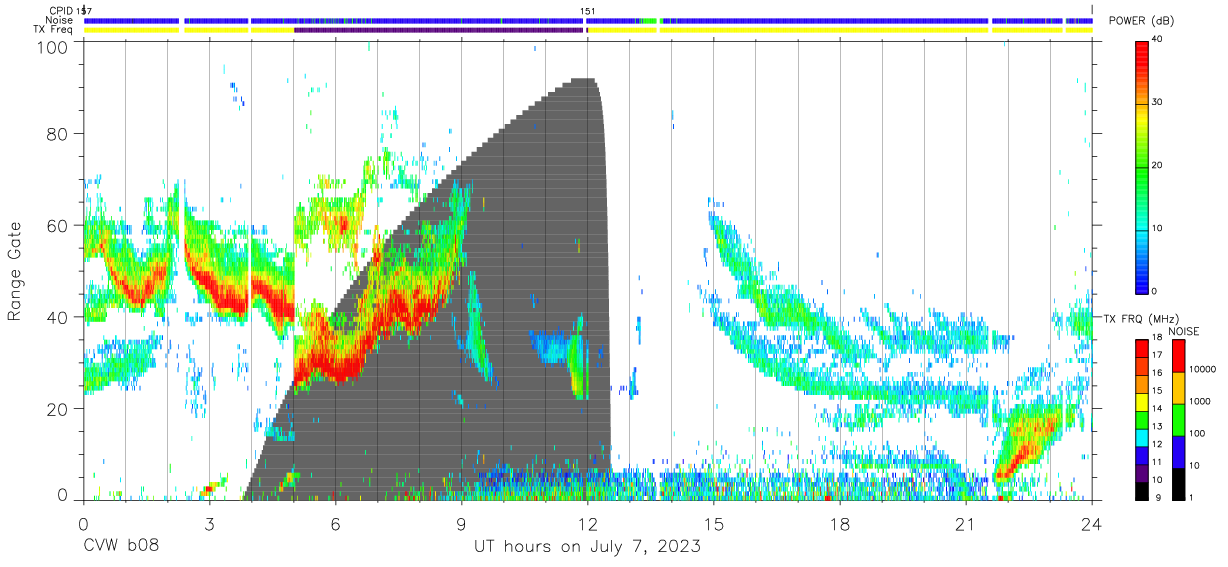Select the 16 label on TX FRQ legend

[x=1155, y=374]
